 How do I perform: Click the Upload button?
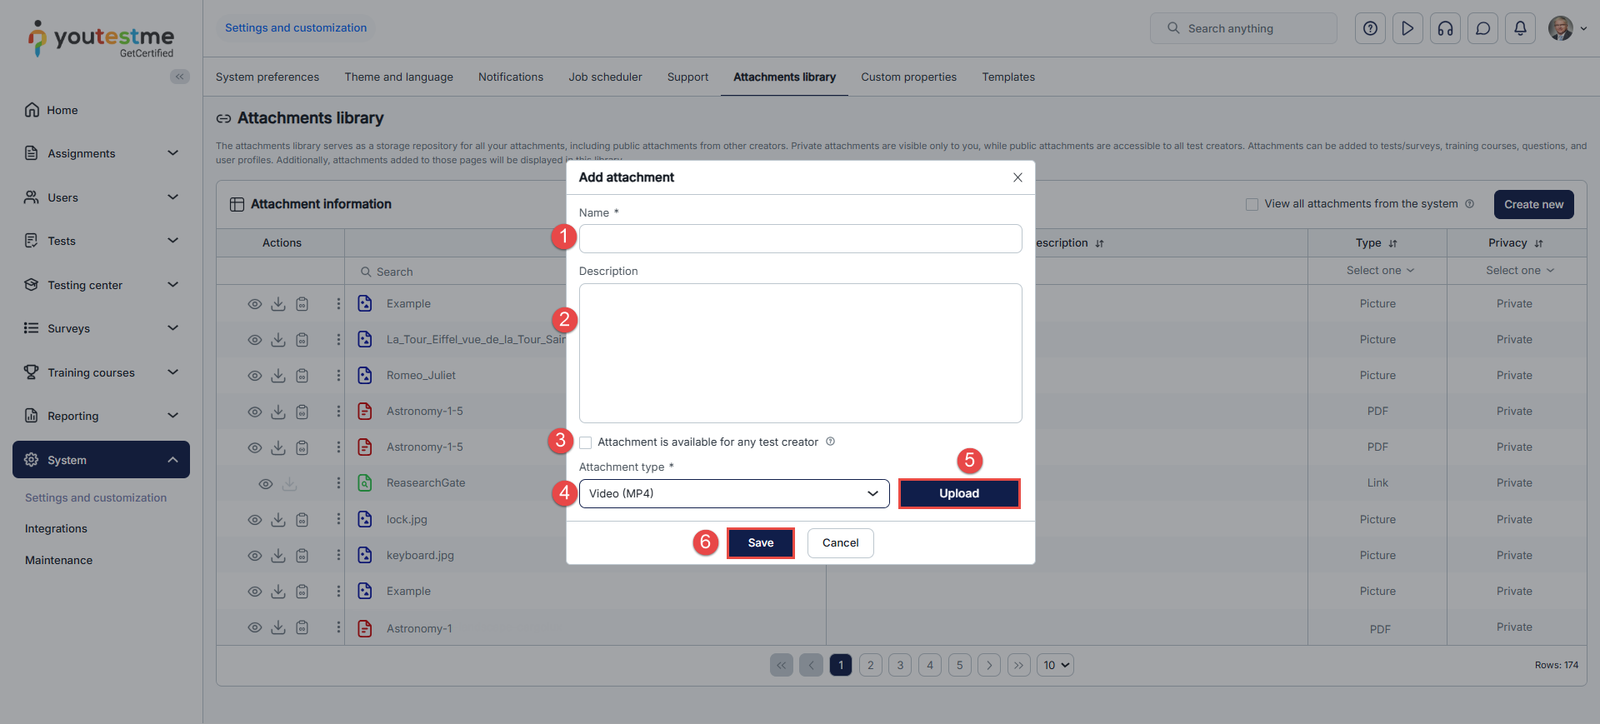pyautogui.click(x=959, y=493)
